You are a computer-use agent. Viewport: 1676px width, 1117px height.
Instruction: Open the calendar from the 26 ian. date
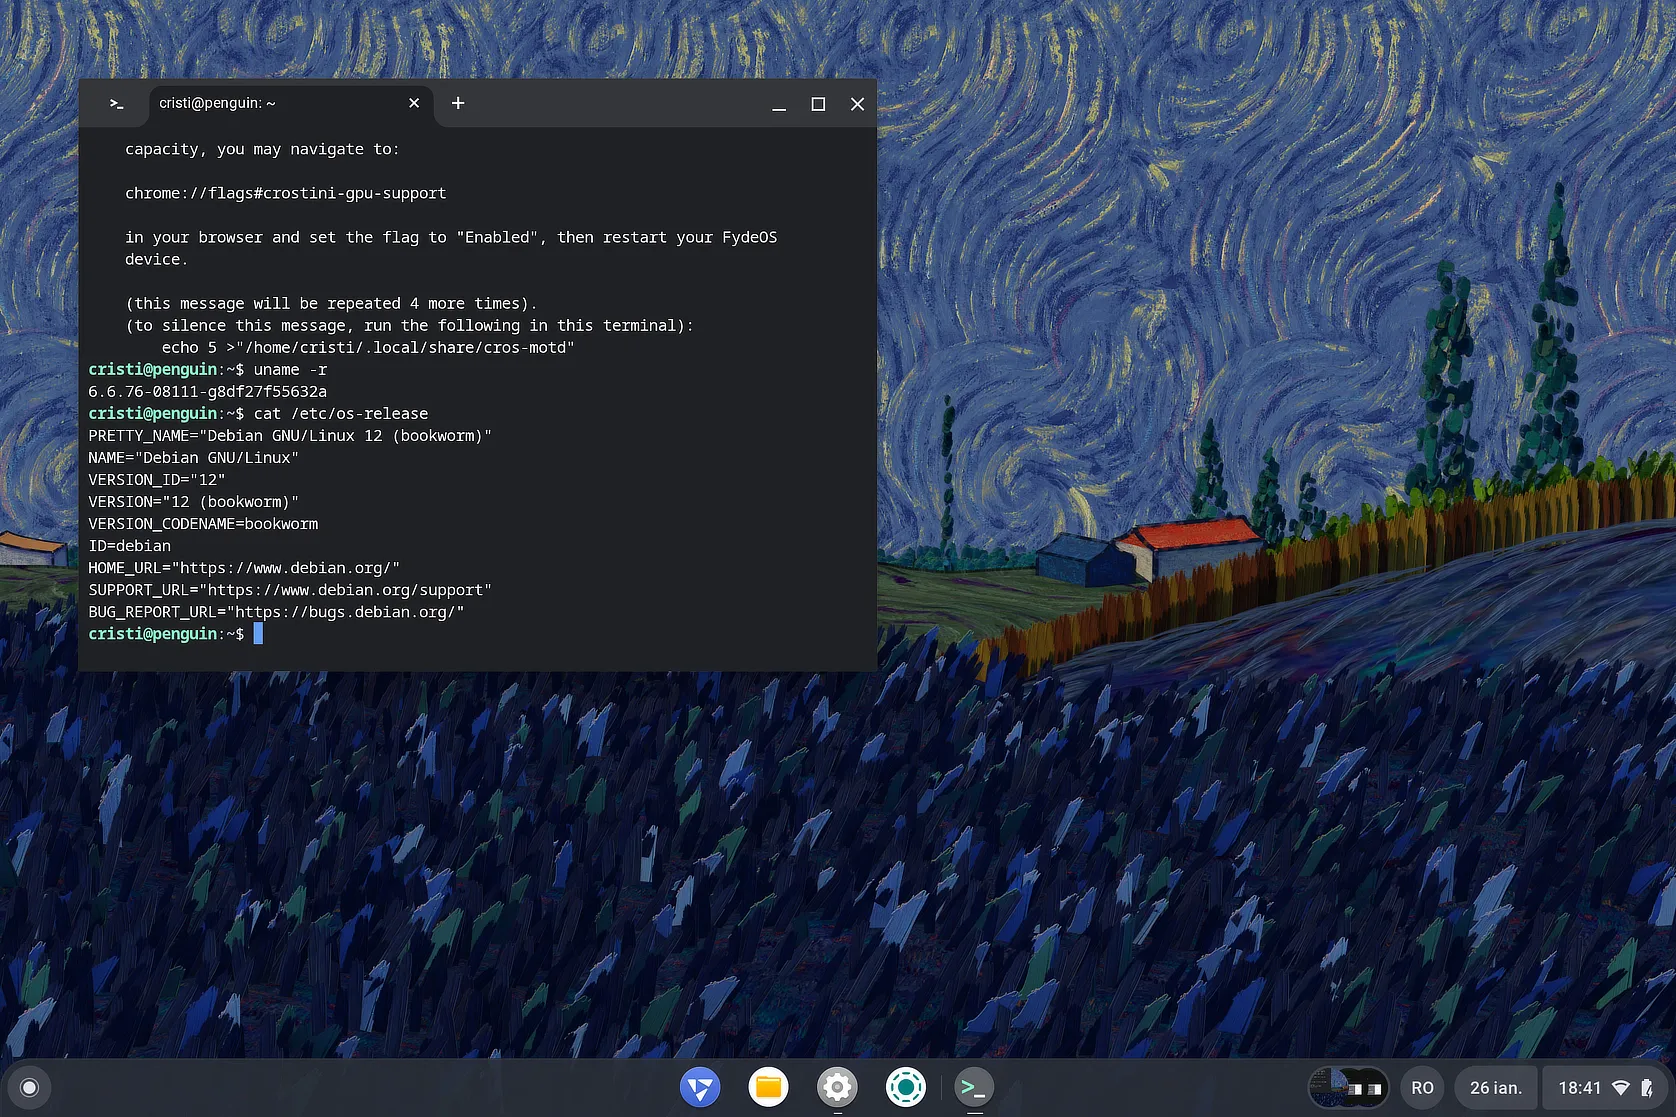tap(1495, 1088)
